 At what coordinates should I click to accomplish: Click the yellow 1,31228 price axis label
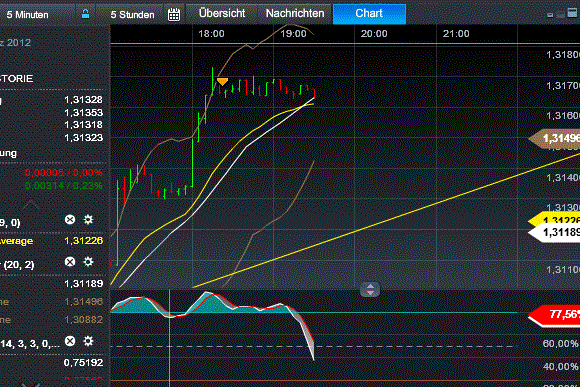coord(555,219)
